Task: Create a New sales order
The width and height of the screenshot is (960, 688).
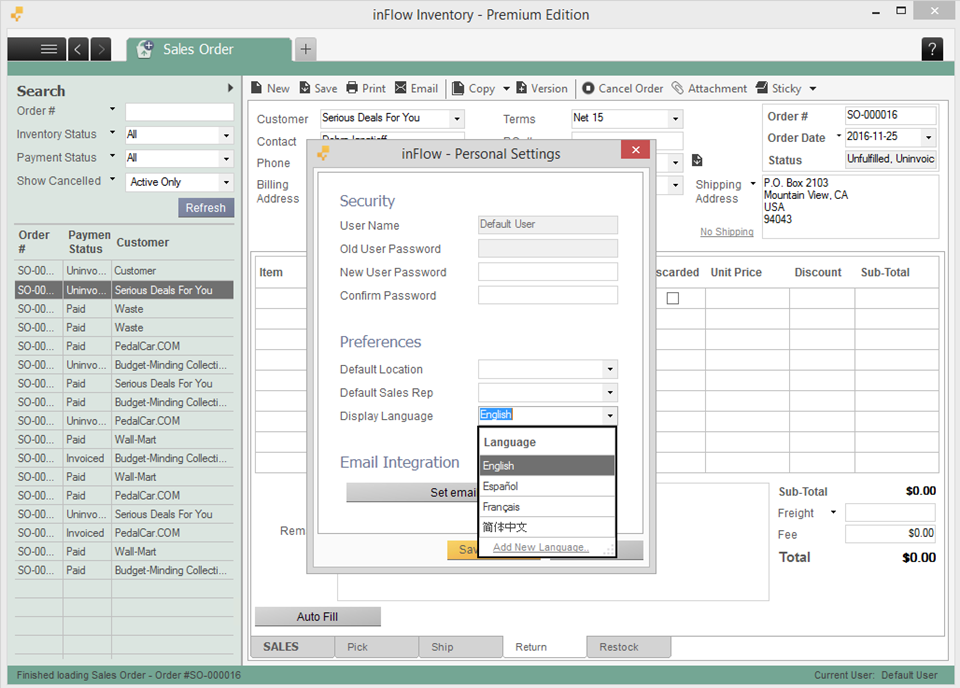Action: point(270,88)
